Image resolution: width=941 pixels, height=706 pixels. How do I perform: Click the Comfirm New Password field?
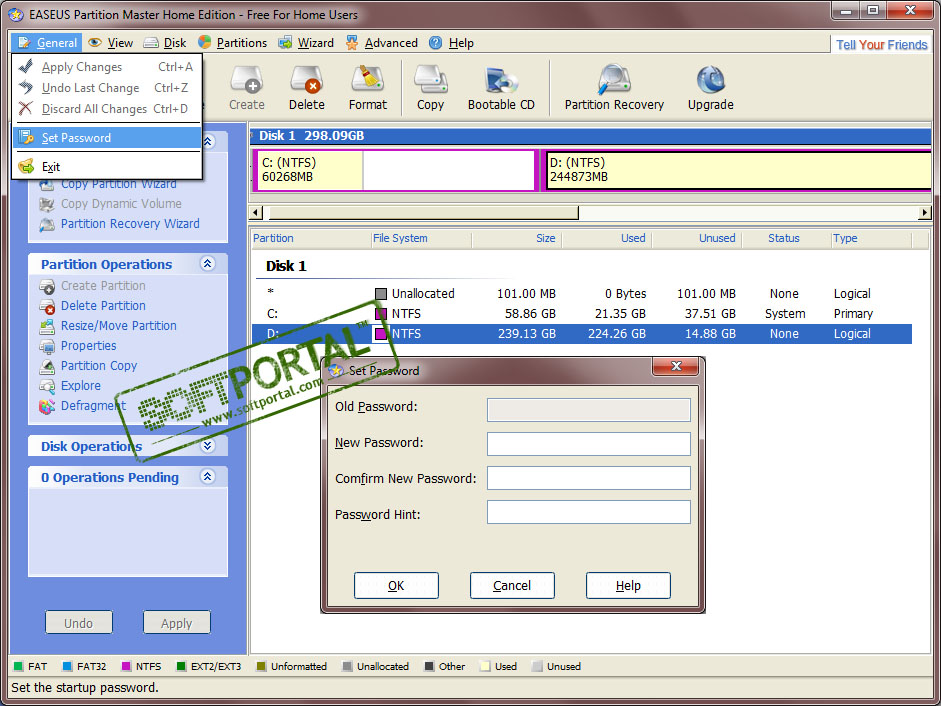pos(589,478)
